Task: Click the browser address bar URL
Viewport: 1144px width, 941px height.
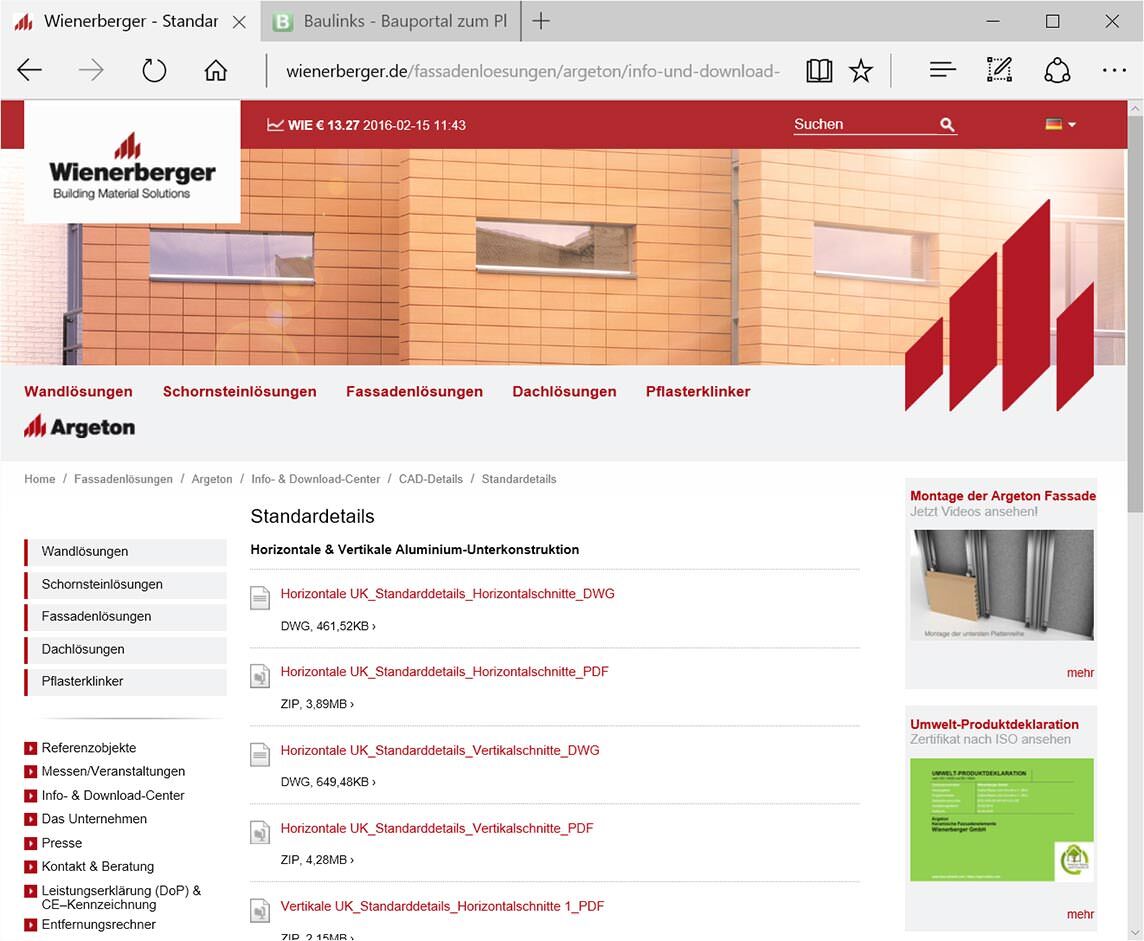Action: click(x=533, y=71)
